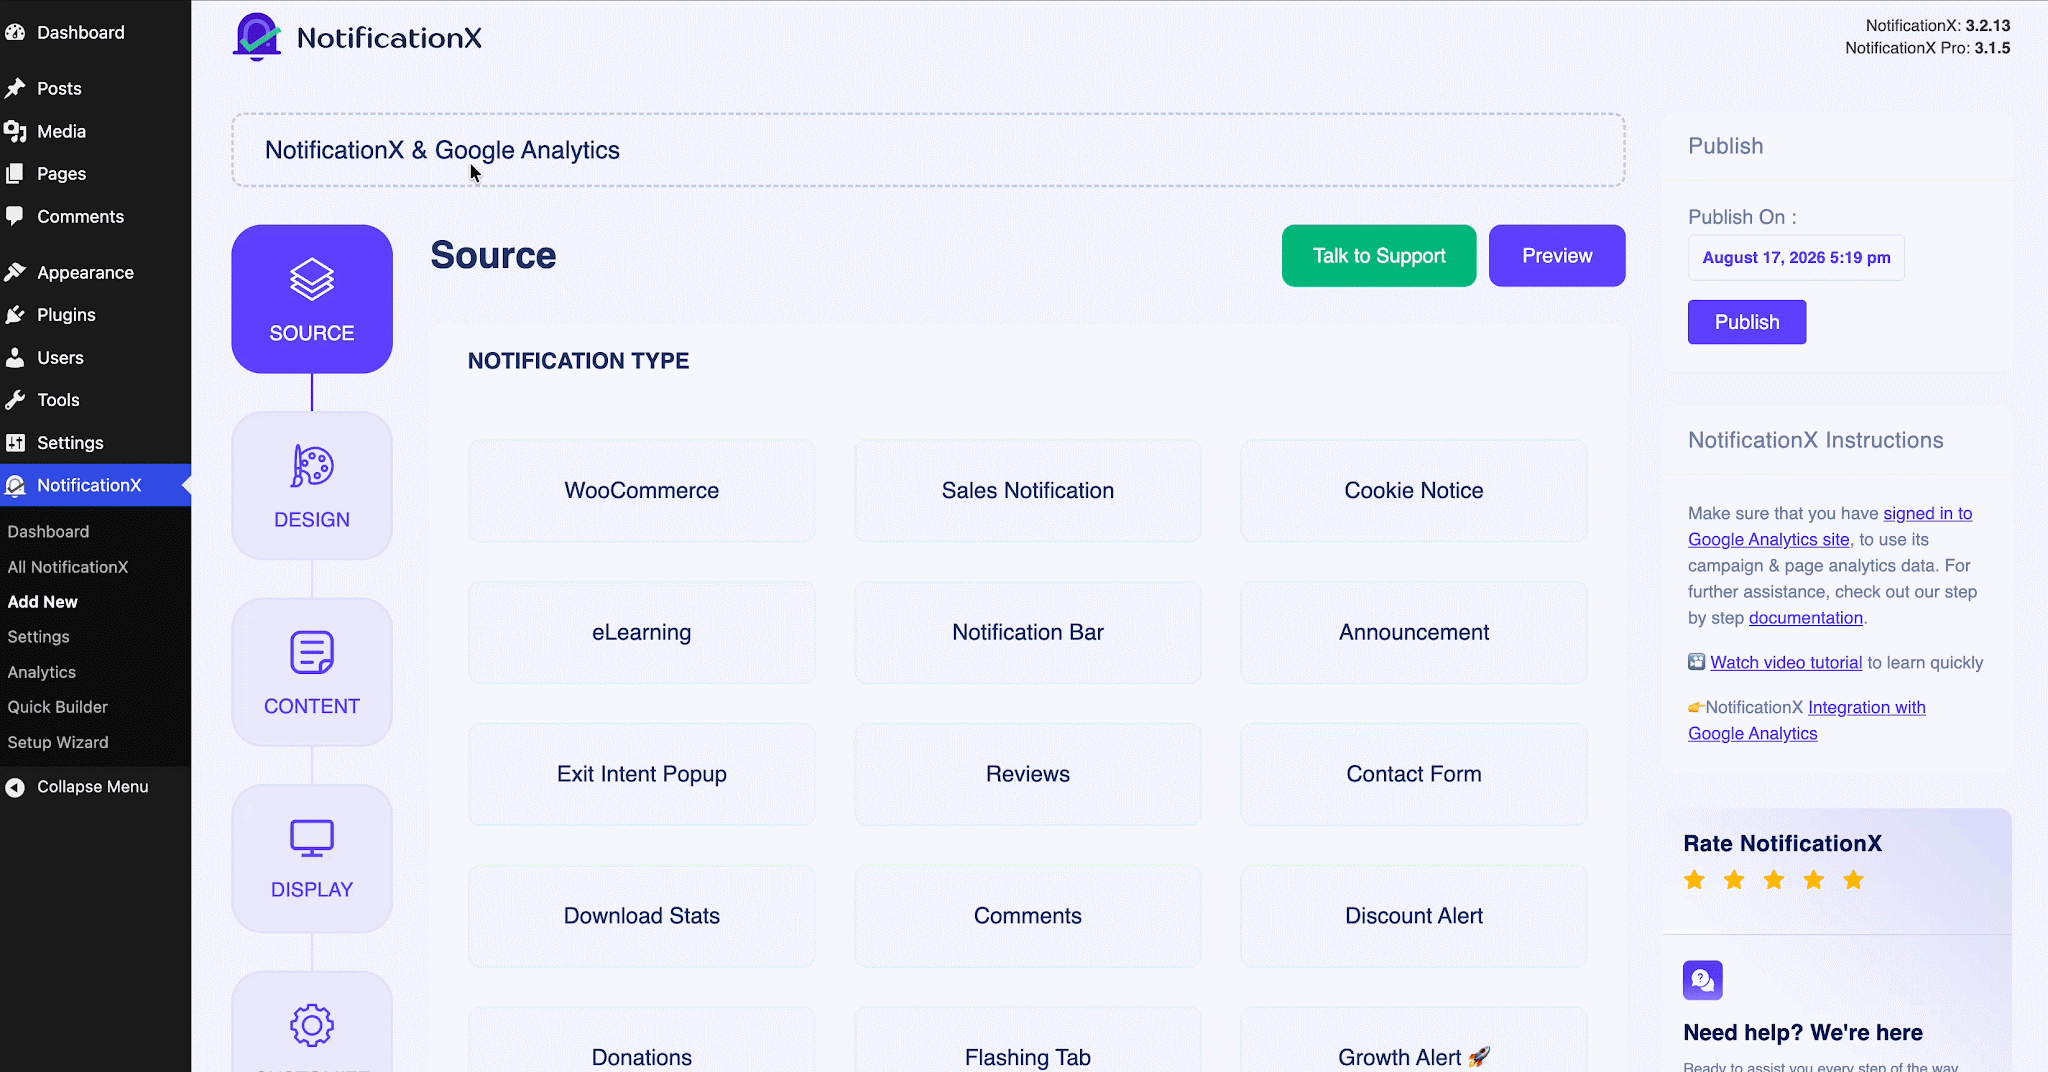Image resolution: width=2048 pixels, height=1072 pixels.
Task: Select the Comments notification type card
Action: pos(1028,916)
